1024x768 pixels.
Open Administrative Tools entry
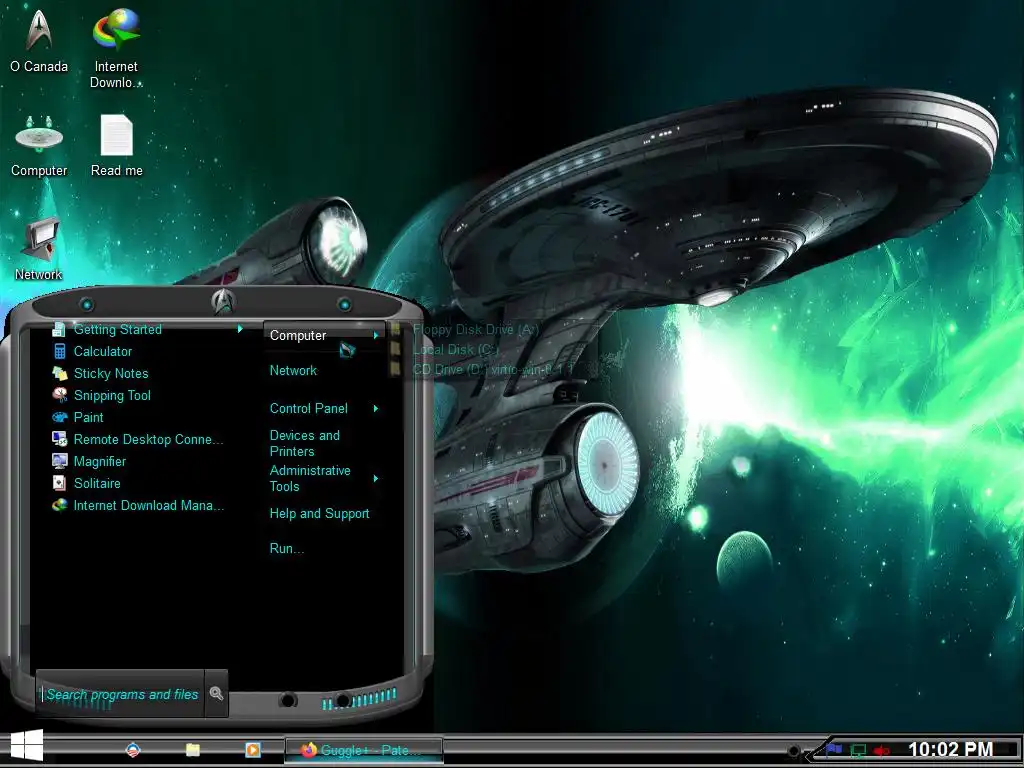[310, 478]
